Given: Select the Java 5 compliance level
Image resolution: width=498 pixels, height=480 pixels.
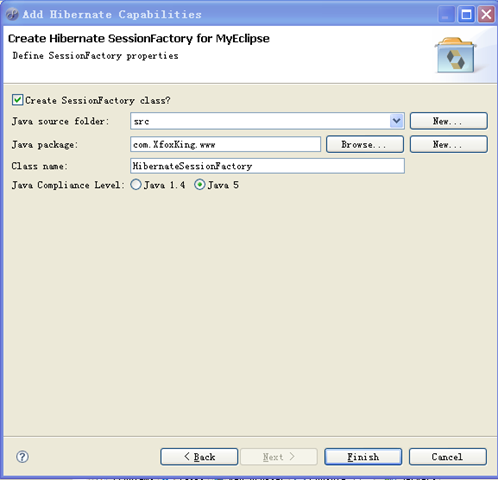Looking at the screenshot, I should tap(200, 185).
